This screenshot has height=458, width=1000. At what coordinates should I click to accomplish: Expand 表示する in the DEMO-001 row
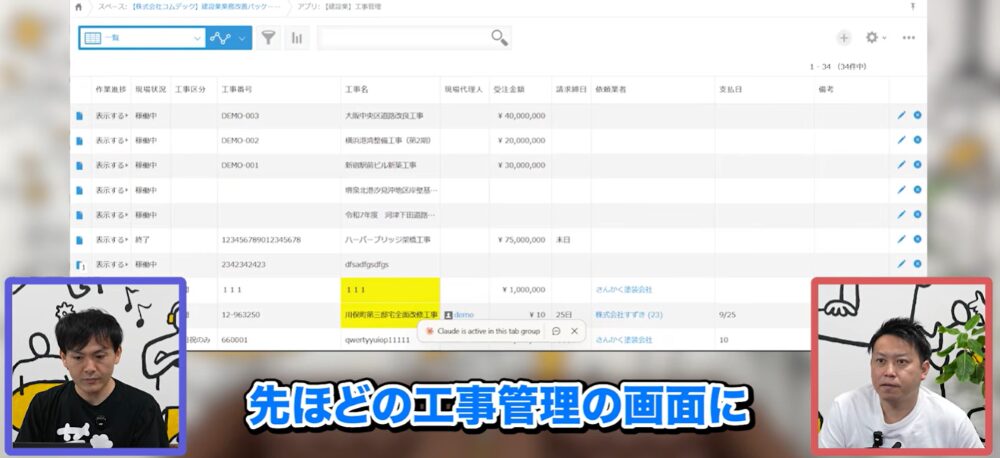[x=111, y=165]
